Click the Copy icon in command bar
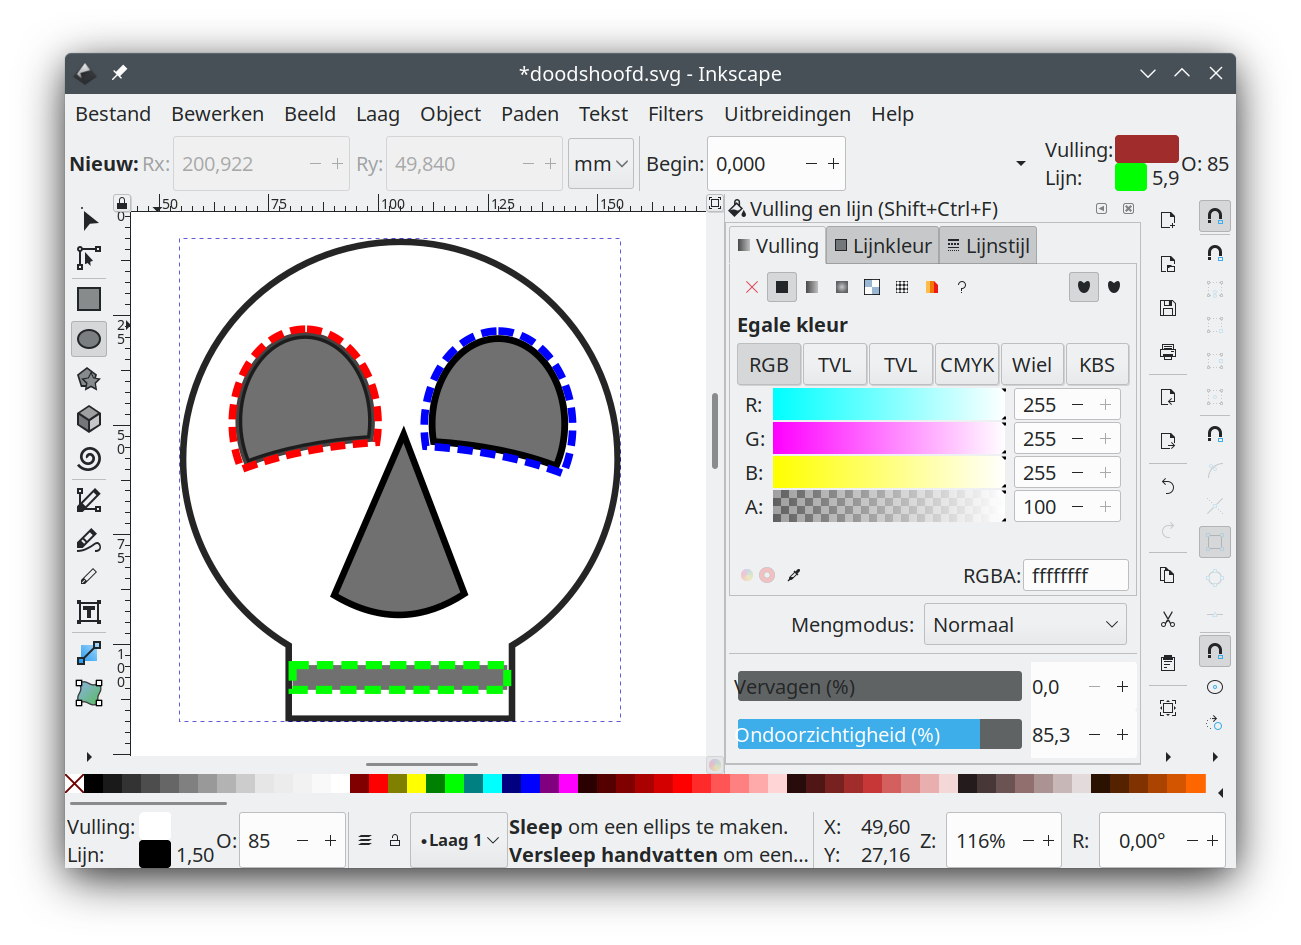The image size is (1301, 945). coord(1167,575)
